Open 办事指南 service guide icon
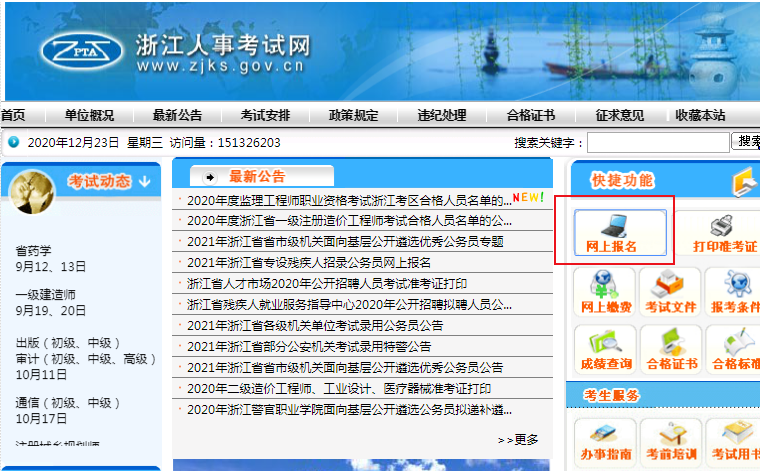Viewport: 760px width, 471px height. click(x=605, y=440)
